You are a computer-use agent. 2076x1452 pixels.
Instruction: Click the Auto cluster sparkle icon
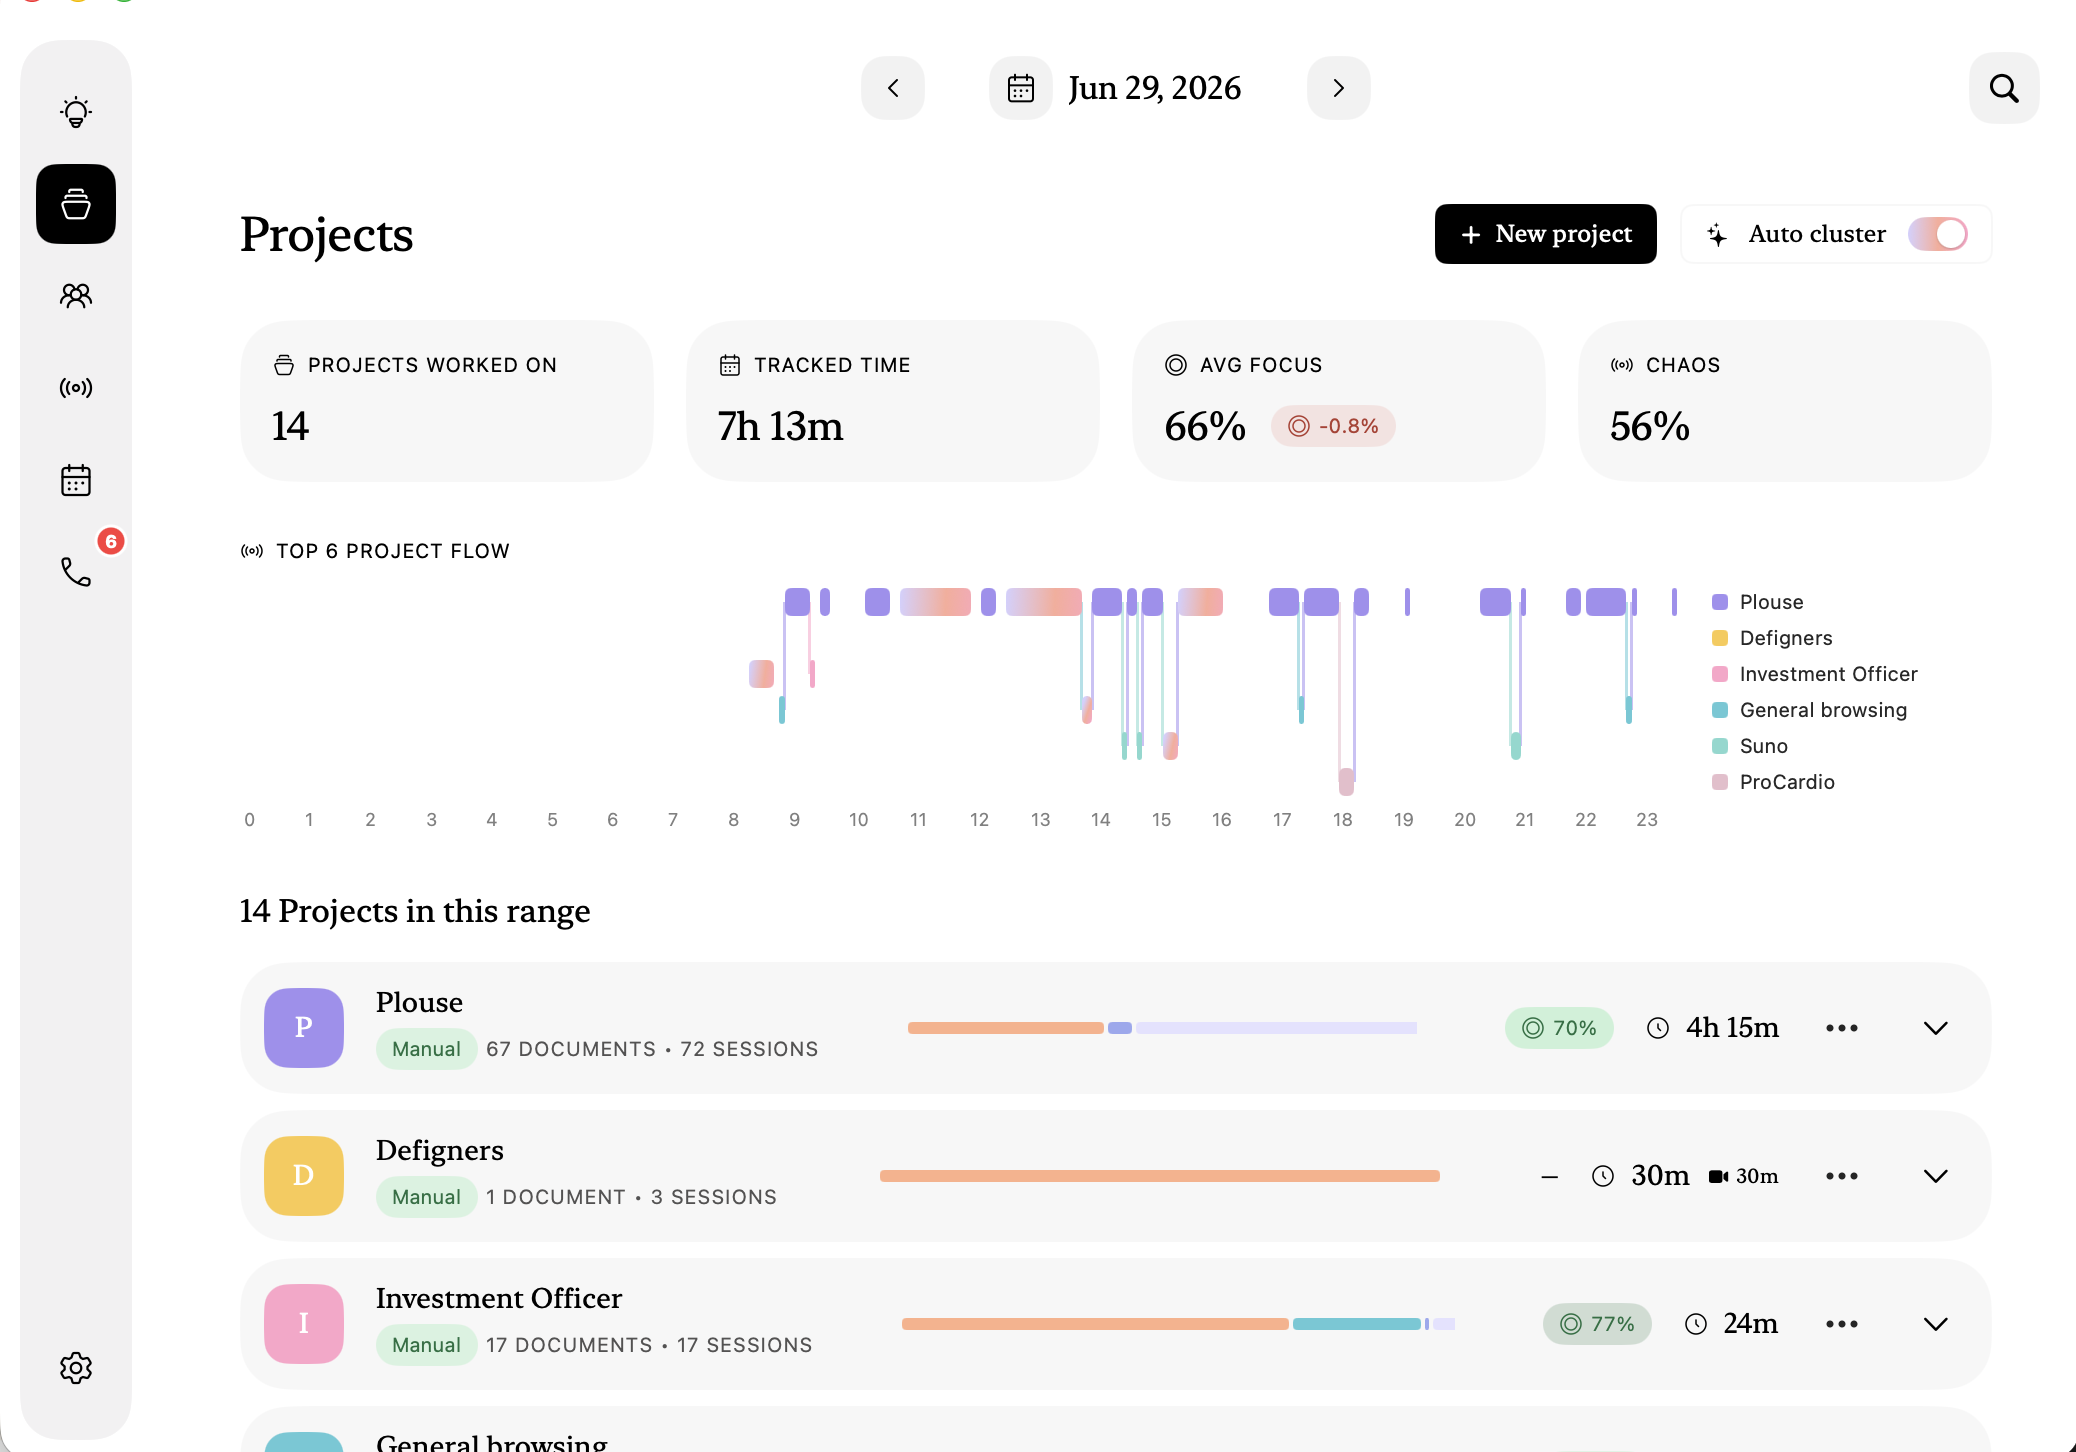[1717, 235]
